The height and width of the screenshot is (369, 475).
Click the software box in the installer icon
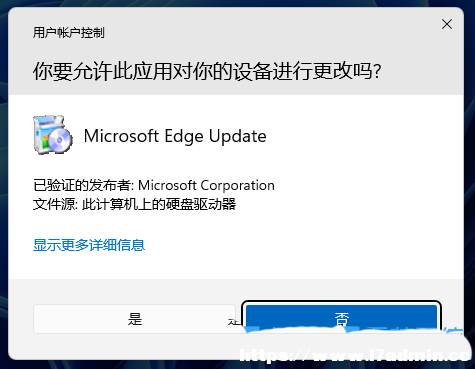pyautogui.click(x=45, y=132)
